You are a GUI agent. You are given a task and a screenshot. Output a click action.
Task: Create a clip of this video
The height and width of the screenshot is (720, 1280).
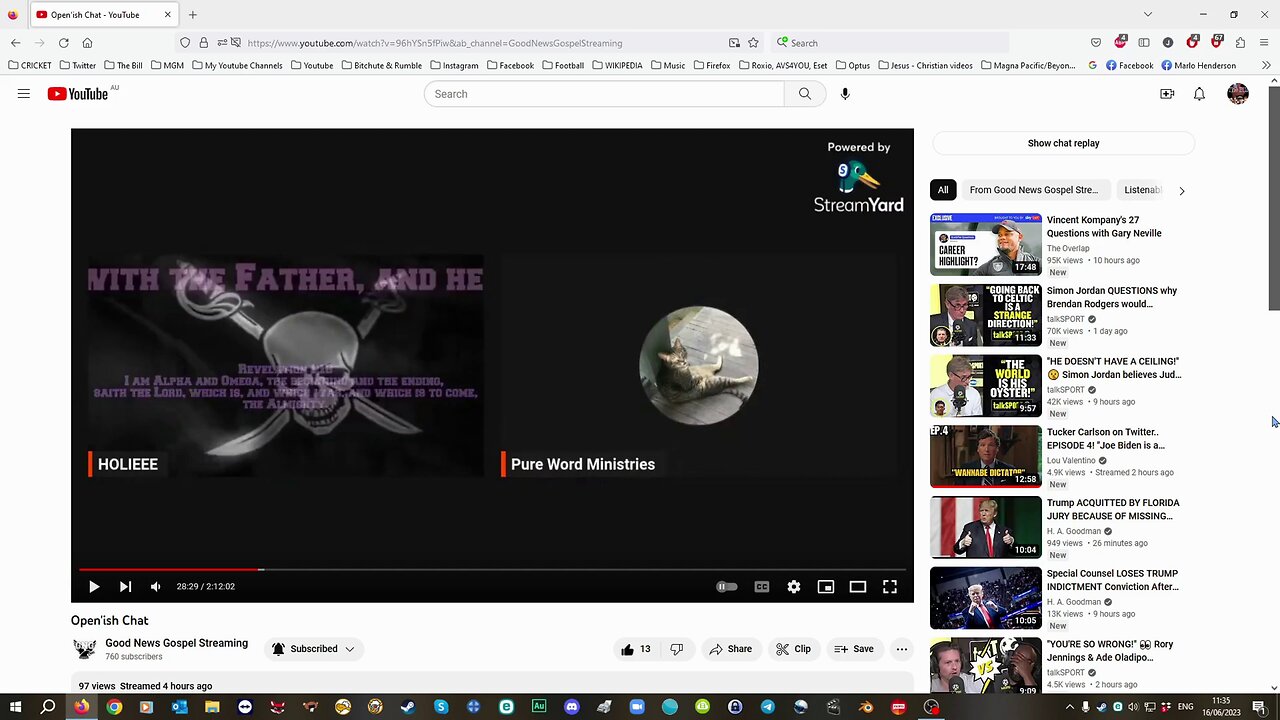794,649
